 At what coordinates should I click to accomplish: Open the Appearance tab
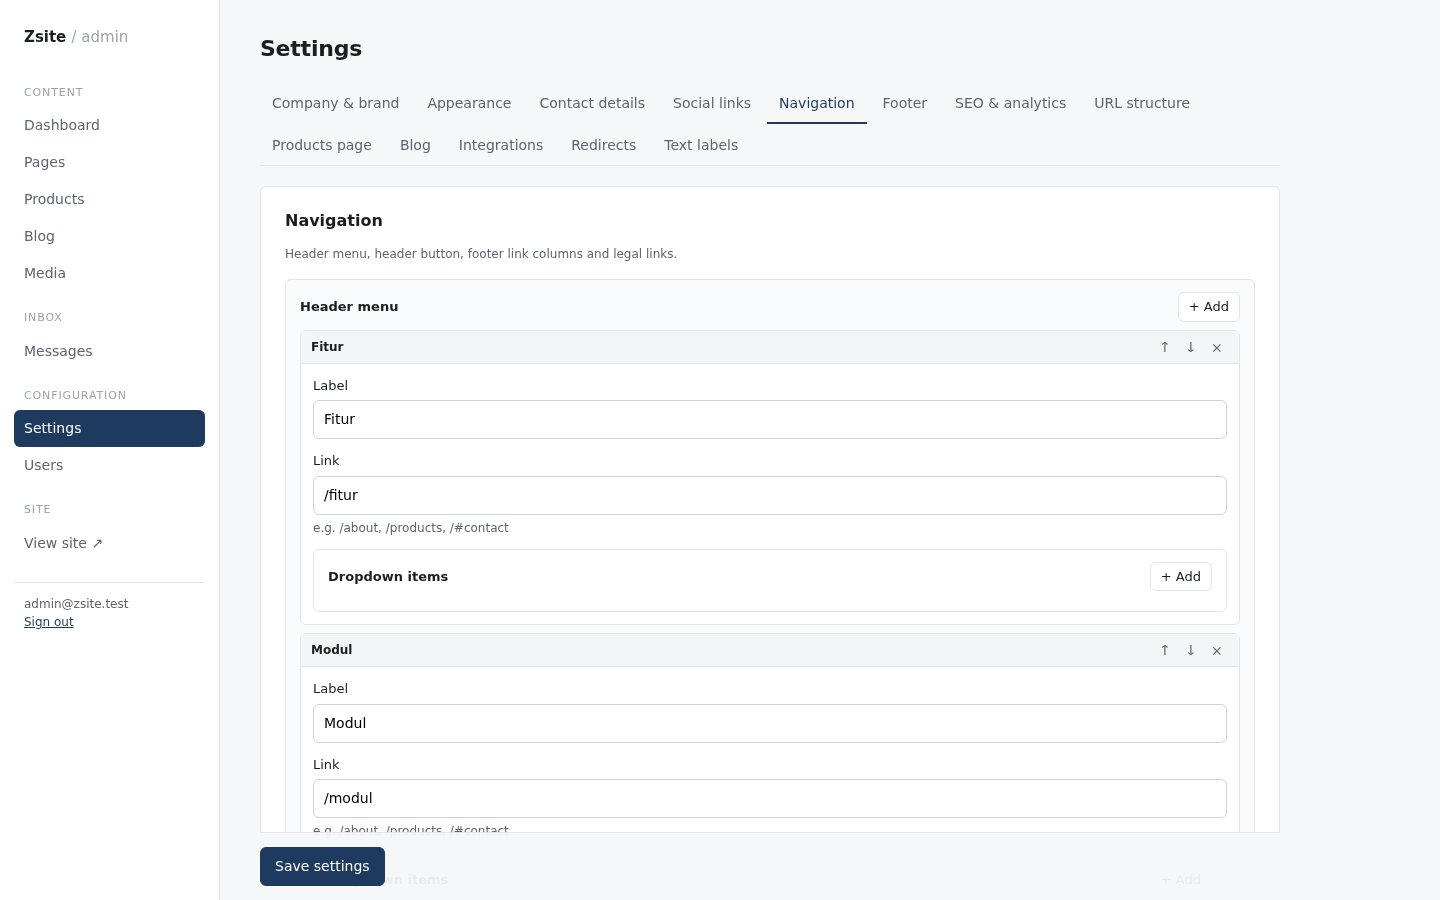tap(469, 103)
